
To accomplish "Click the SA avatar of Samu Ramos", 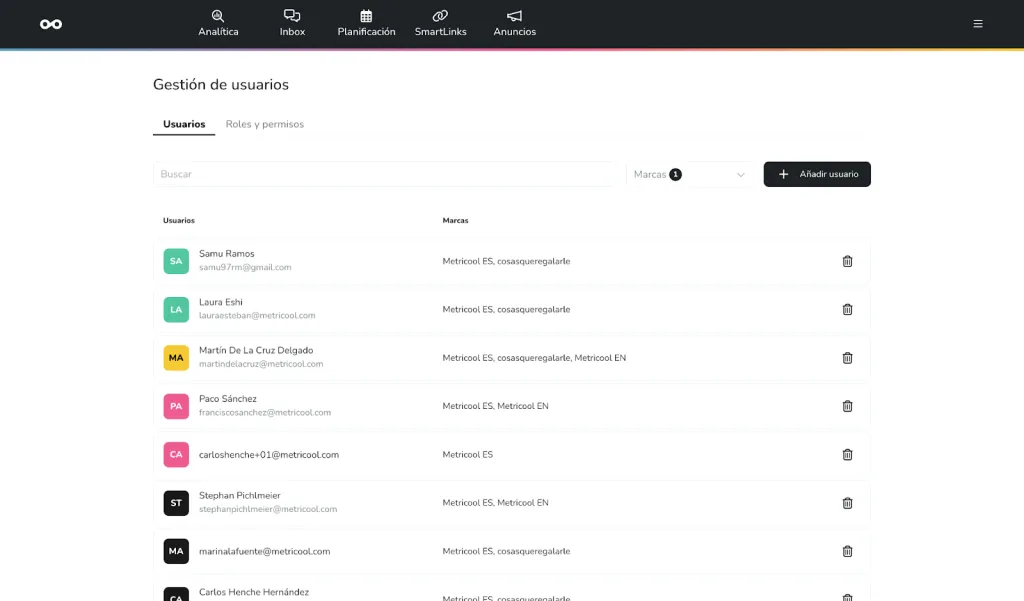I will pyautogui.click(x=176, y=261).
